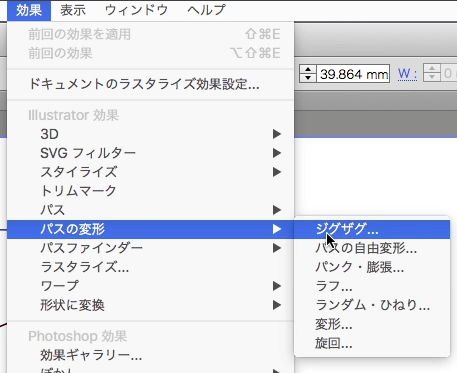Viewport: 457px width, 373px height.
Task: Open the 効果 menu in menu bar
Action: pyautogui.click(x=29, y=10)
